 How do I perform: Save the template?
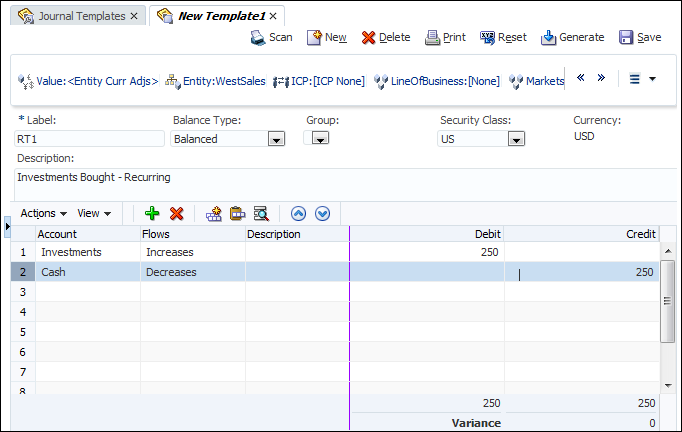pyautogui.click(x=640, y=37)
